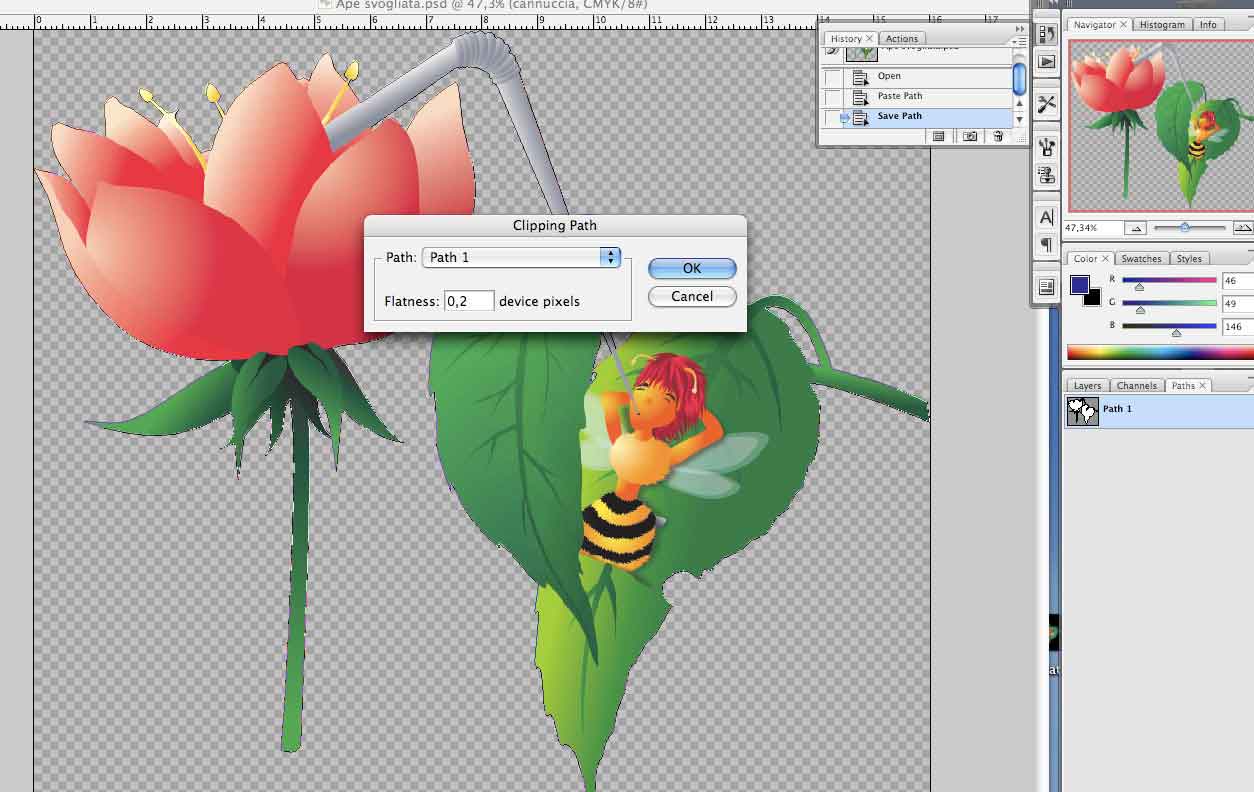Close the Color tab with X
Viewport: 1254px width, 792px height.
point(1105,258)
